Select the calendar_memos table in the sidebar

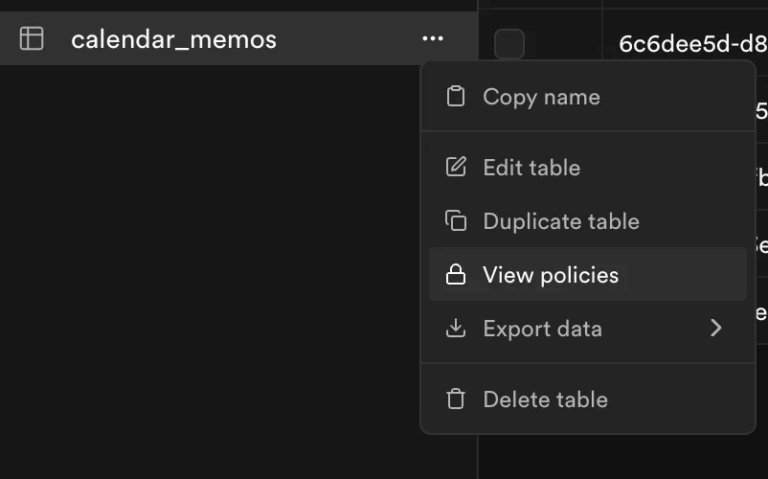coord(174,39)
